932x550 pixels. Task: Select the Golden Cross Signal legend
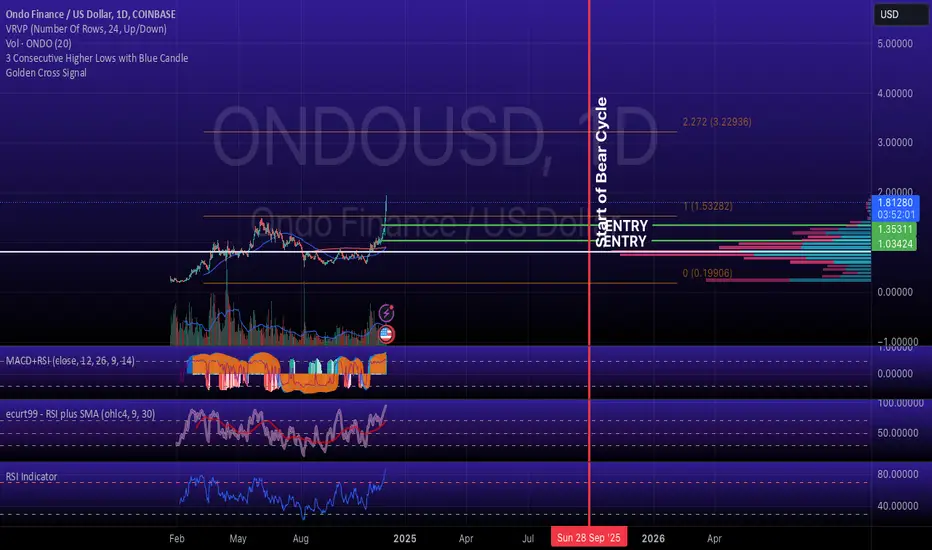[x=46, y=73]
